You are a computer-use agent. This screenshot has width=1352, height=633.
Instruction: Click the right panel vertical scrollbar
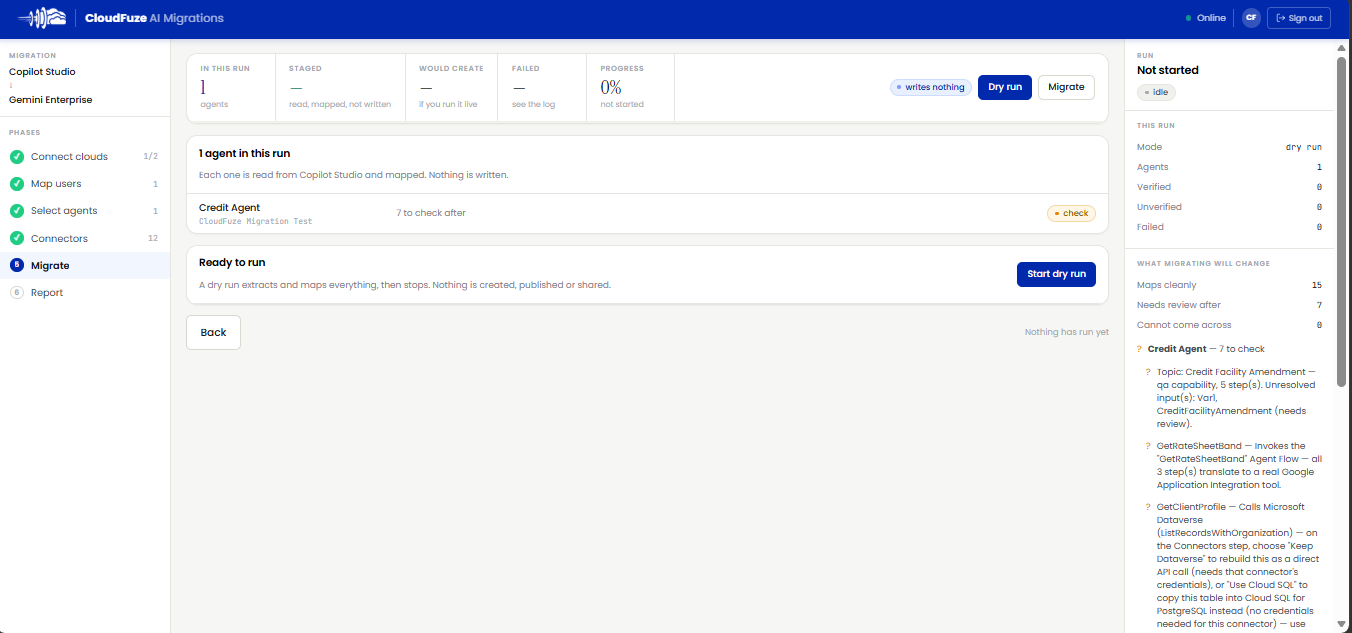(x=1341, y=220)
